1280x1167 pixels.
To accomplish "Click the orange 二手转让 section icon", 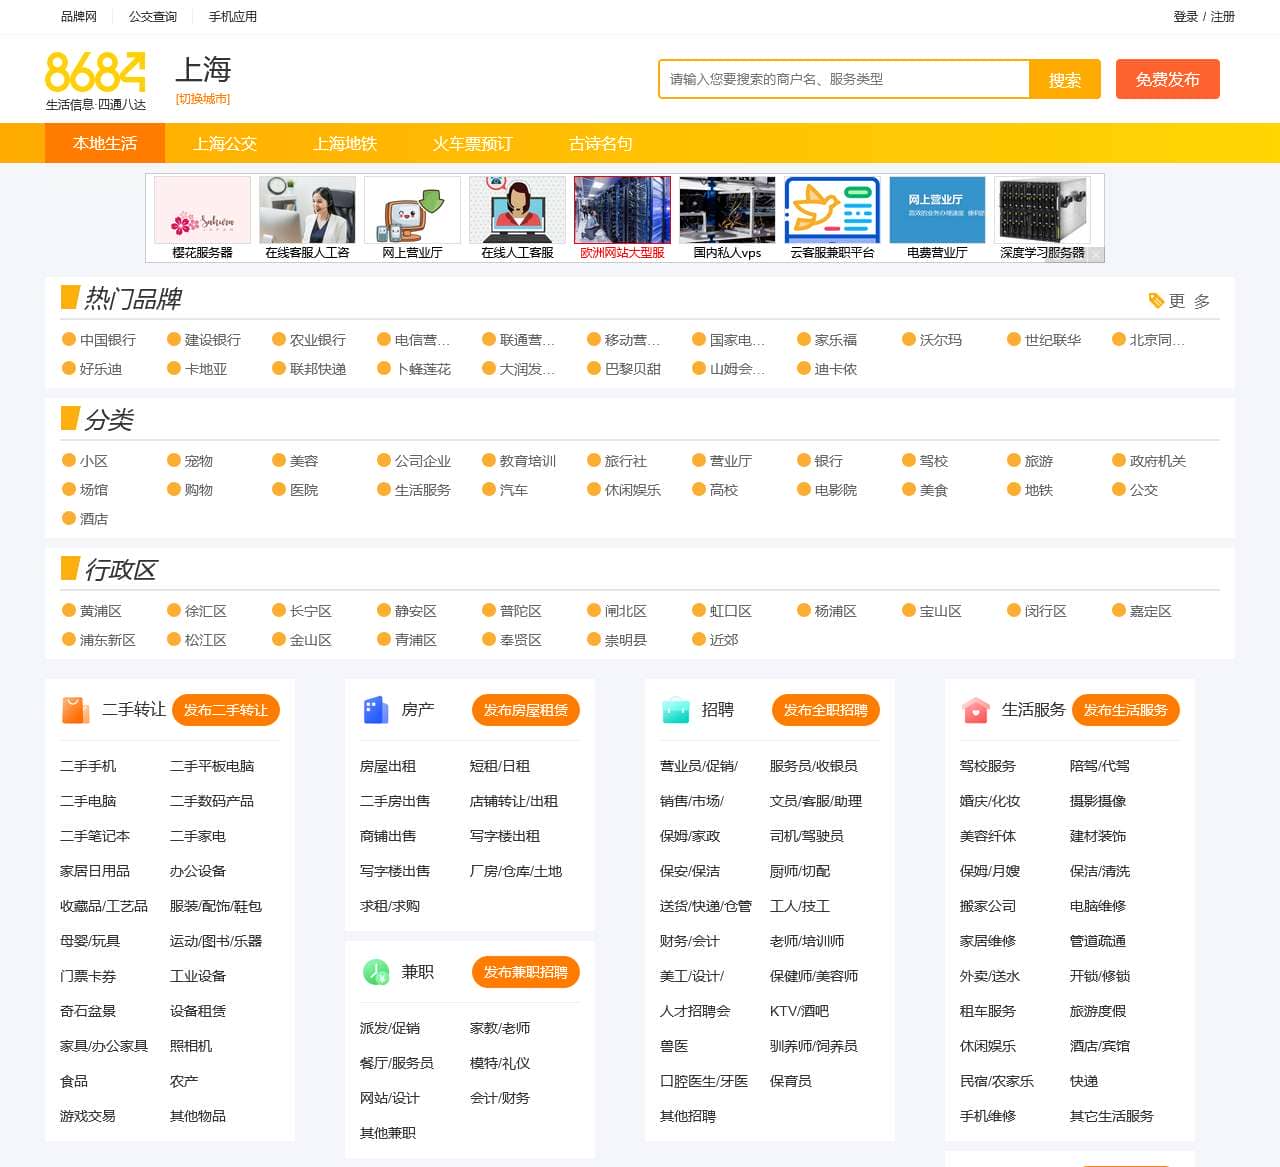I will 76,710.
